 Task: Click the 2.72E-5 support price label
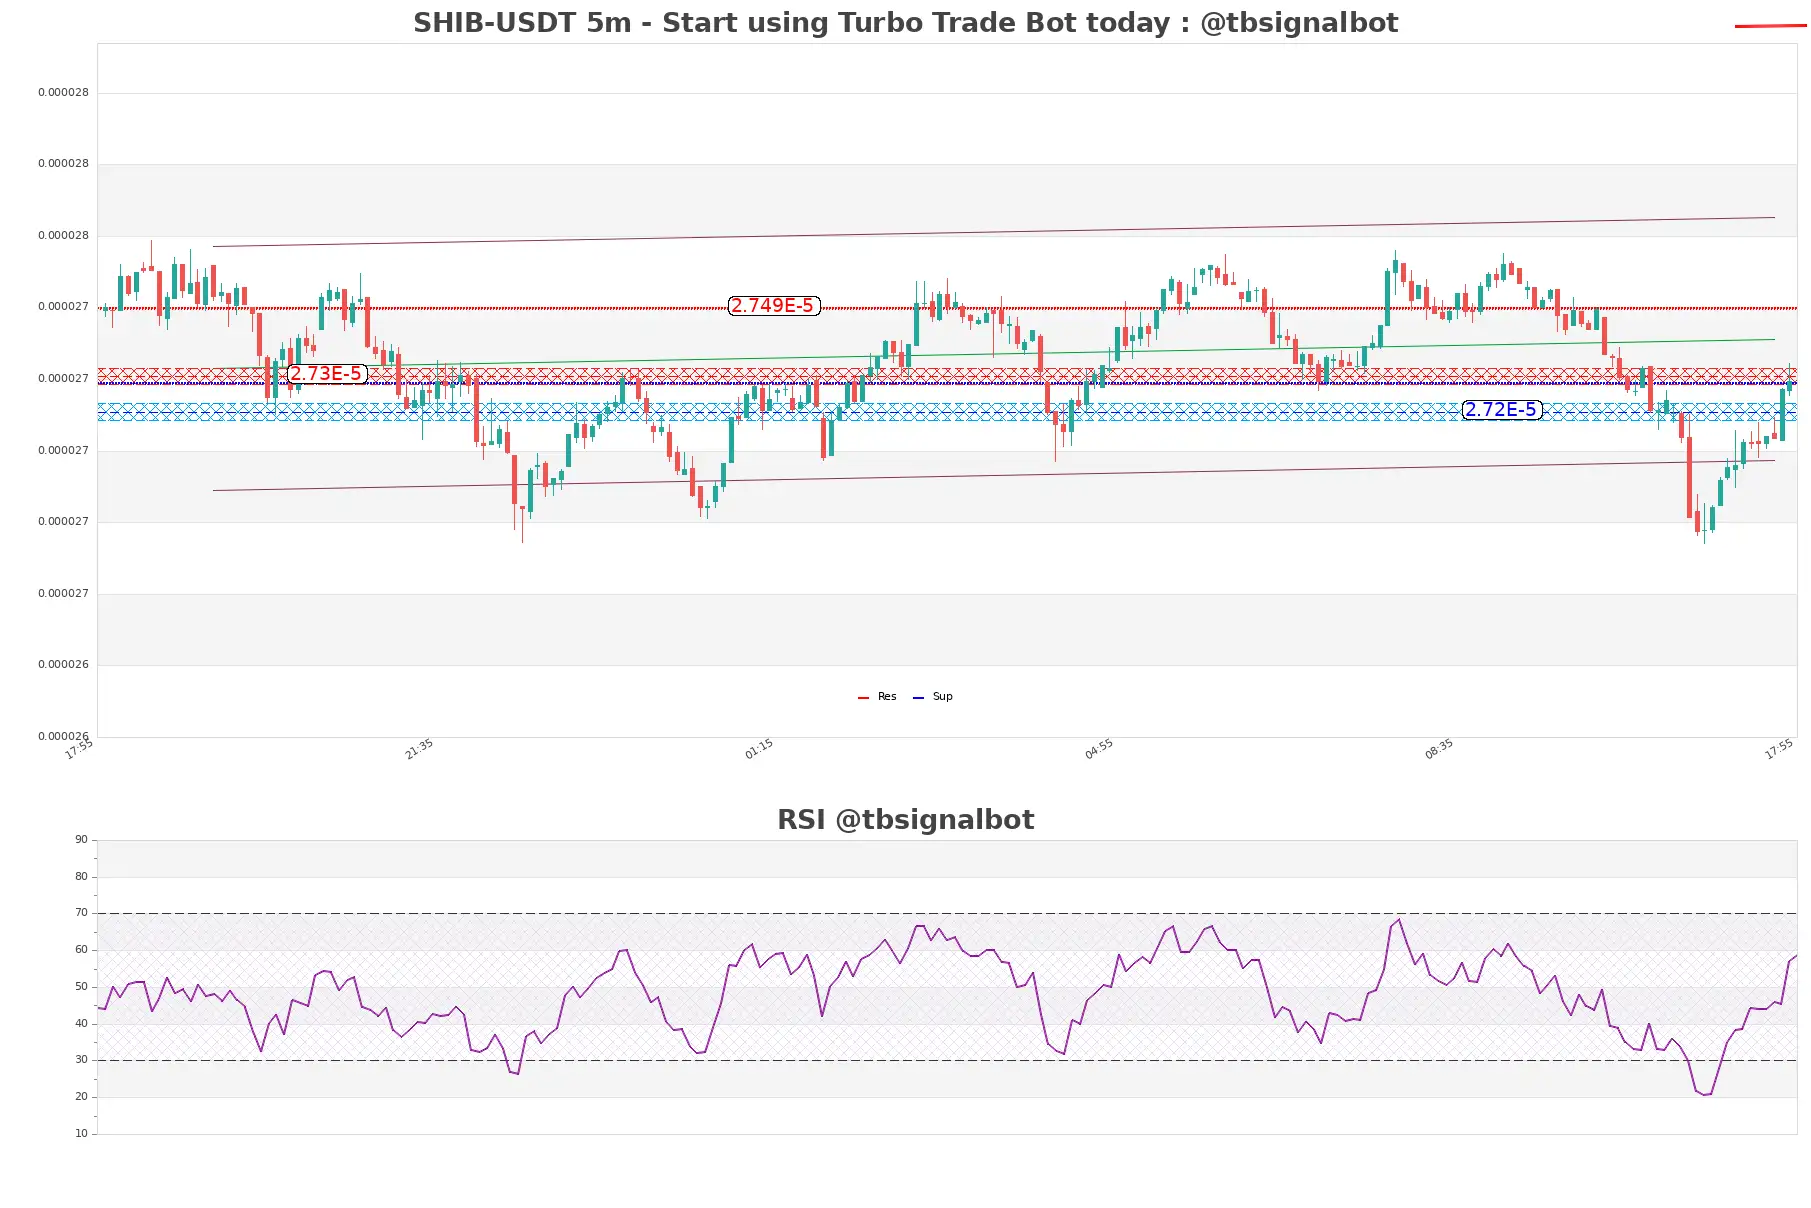pyautogui.click(x=1502, y=410)
